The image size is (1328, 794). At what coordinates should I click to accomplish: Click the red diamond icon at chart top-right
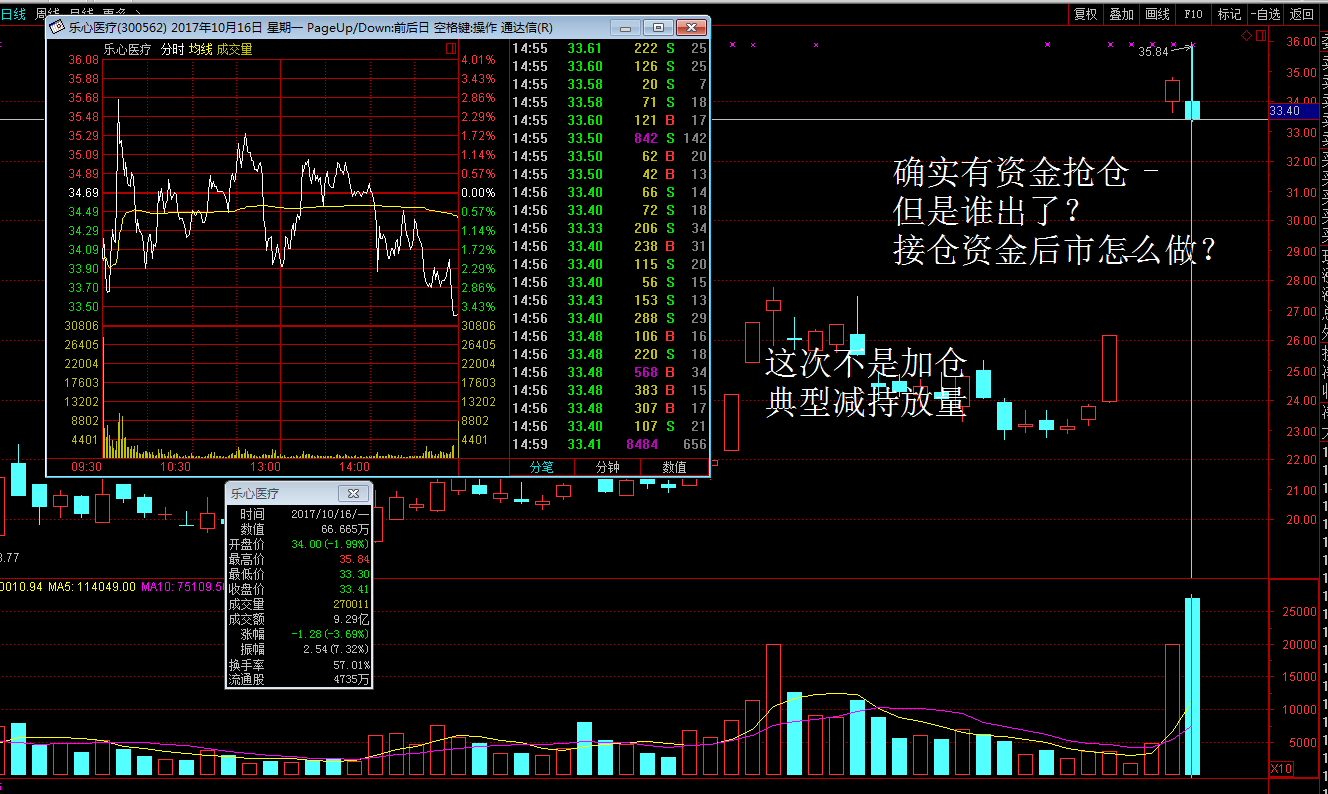(x=1246, y=36)
